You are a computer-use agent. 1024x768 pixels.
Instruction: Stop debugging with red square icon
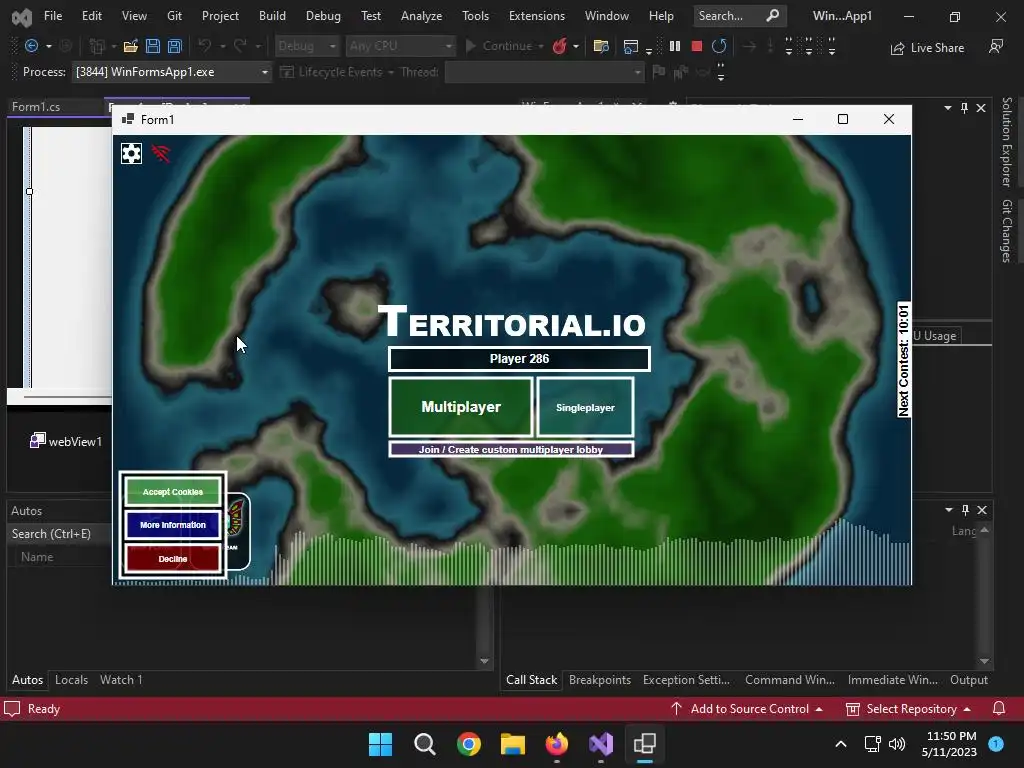tap(697, 46)
